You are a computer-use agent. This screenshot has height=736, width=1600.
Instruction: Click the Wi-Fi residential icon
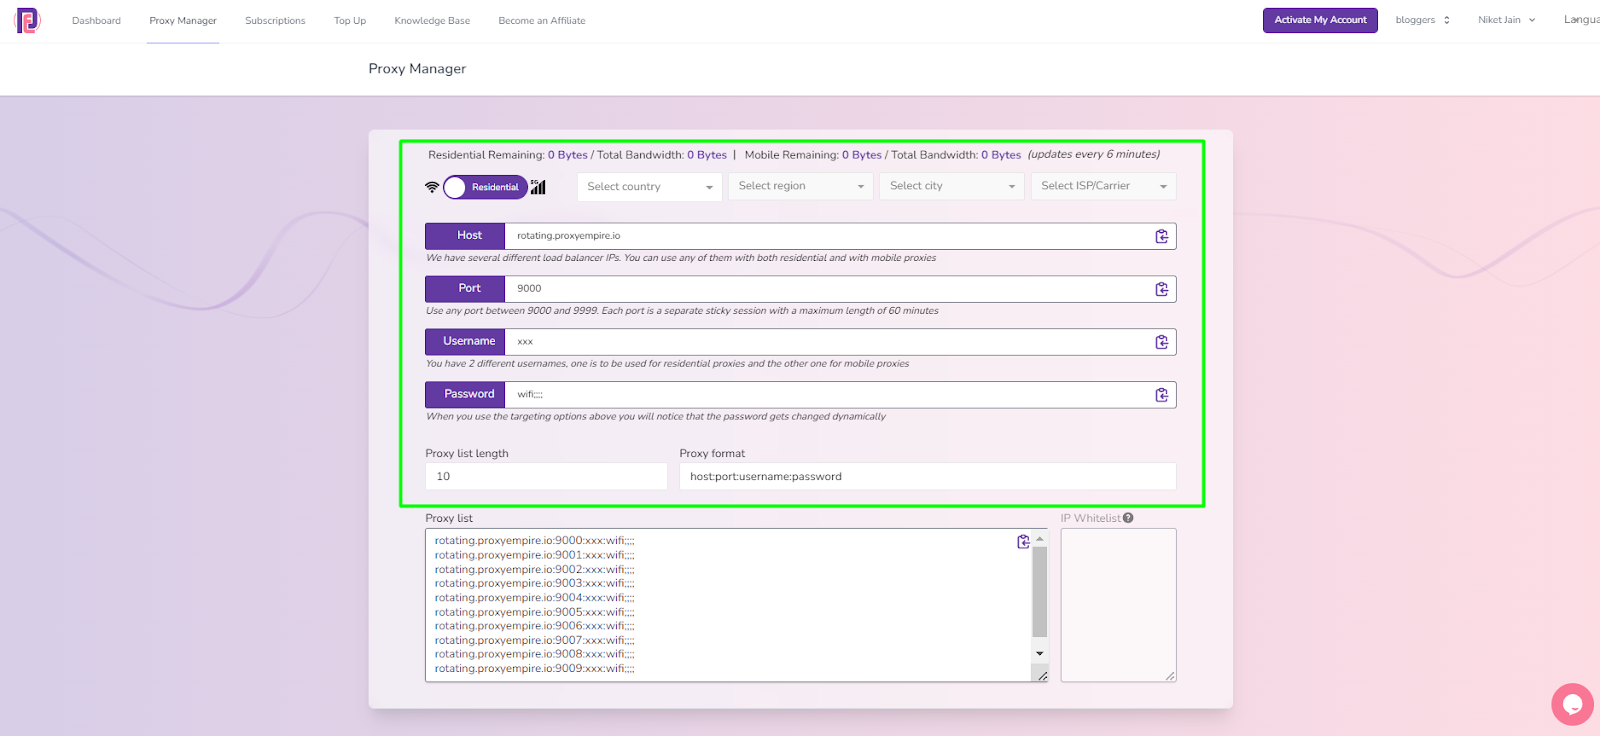[x=432, y=187]
